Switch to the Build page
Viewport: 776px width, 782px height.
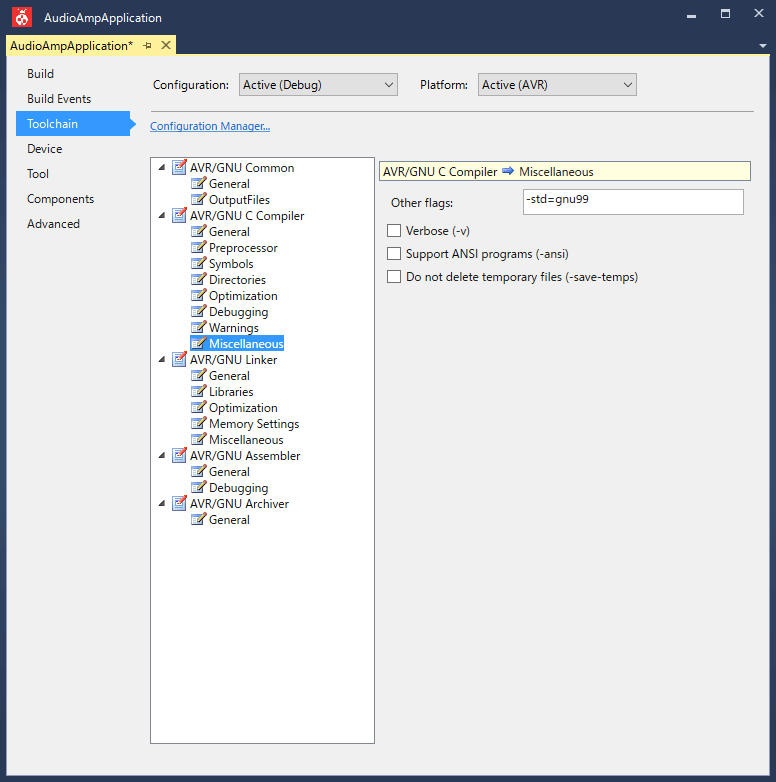tap(40, 74)
